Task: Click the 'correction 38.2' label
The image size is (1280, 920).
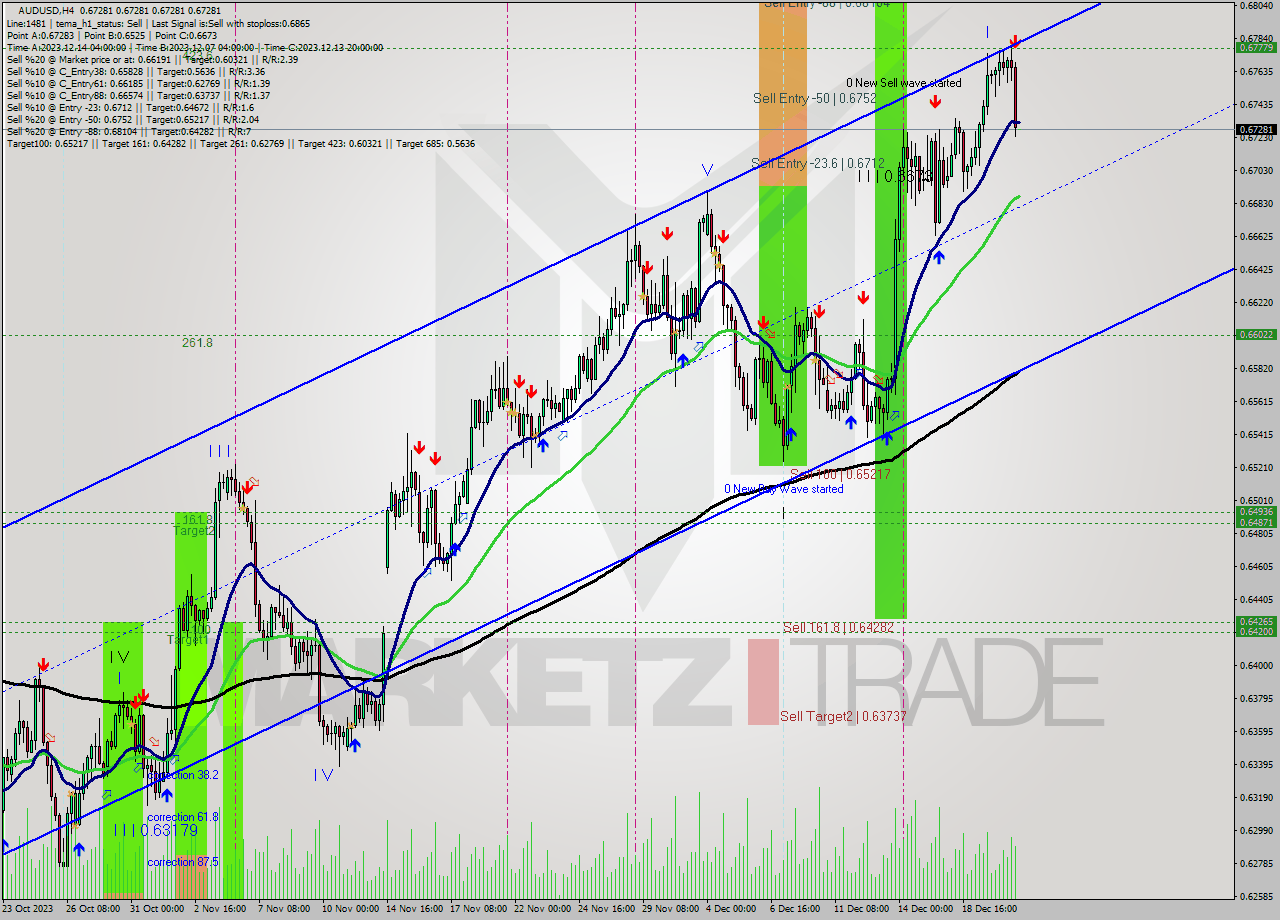Action: (x=182, y=775)
